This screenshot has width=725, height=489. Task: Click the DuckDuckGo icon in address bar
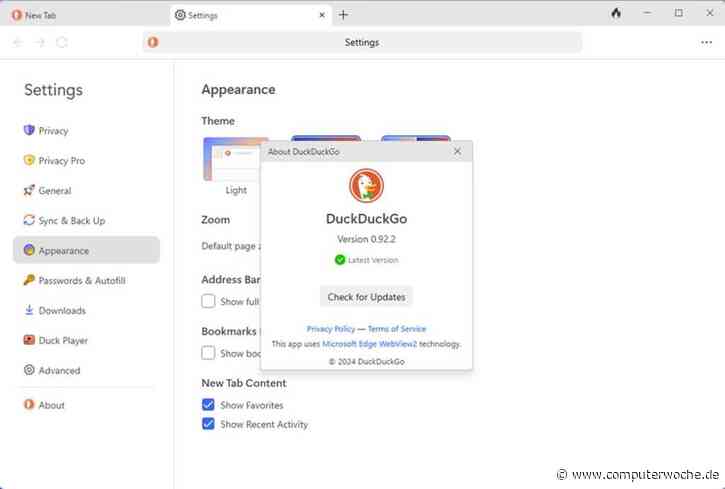153,43
